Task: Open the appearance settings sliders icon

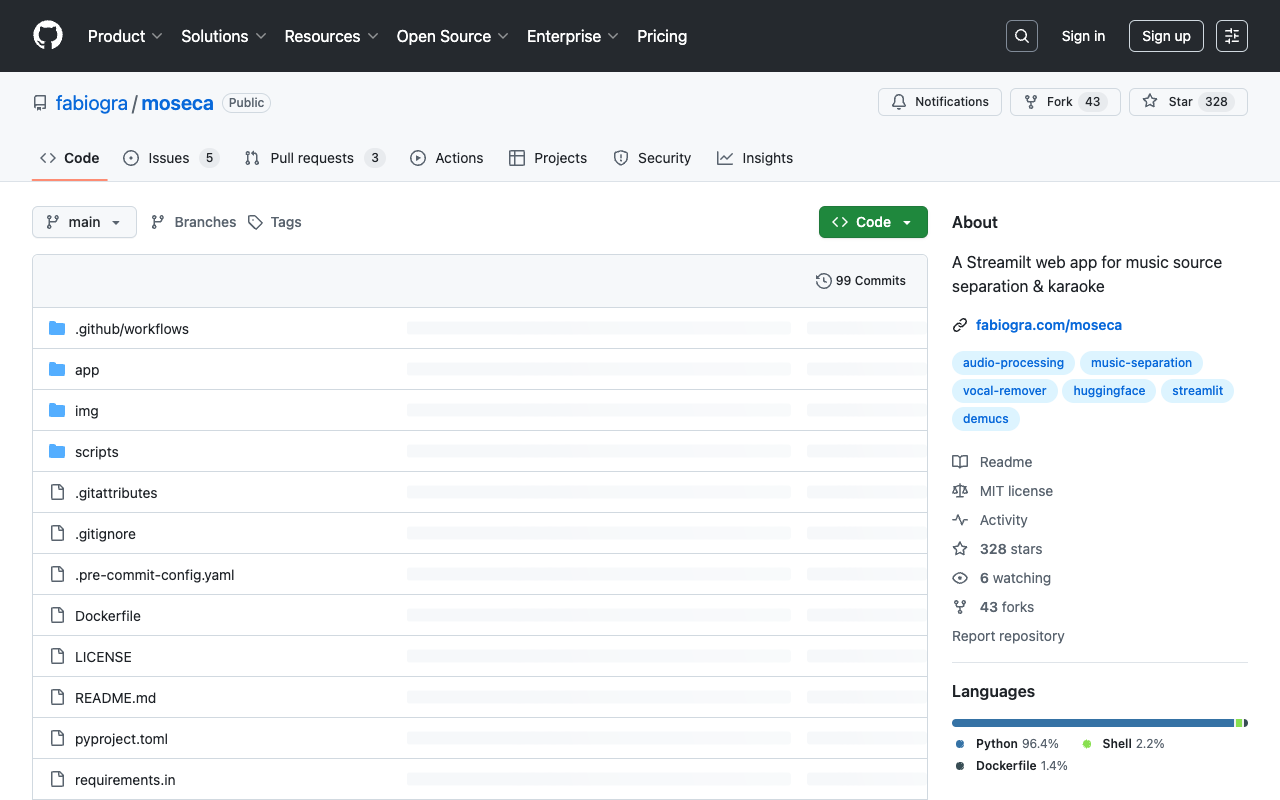Action: pos(1232,36)
